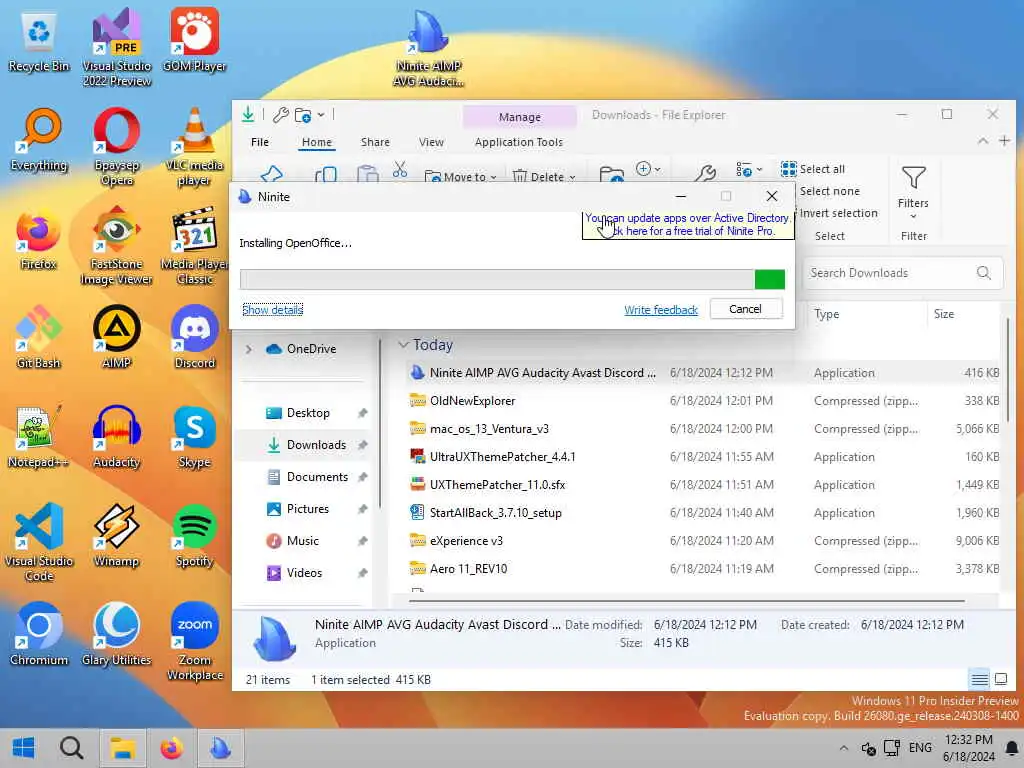The height and width of the screenshot is (768, 1024).
Task: Launch Visual Studio Code desktop icon
Action: click(x=39, y=542)
